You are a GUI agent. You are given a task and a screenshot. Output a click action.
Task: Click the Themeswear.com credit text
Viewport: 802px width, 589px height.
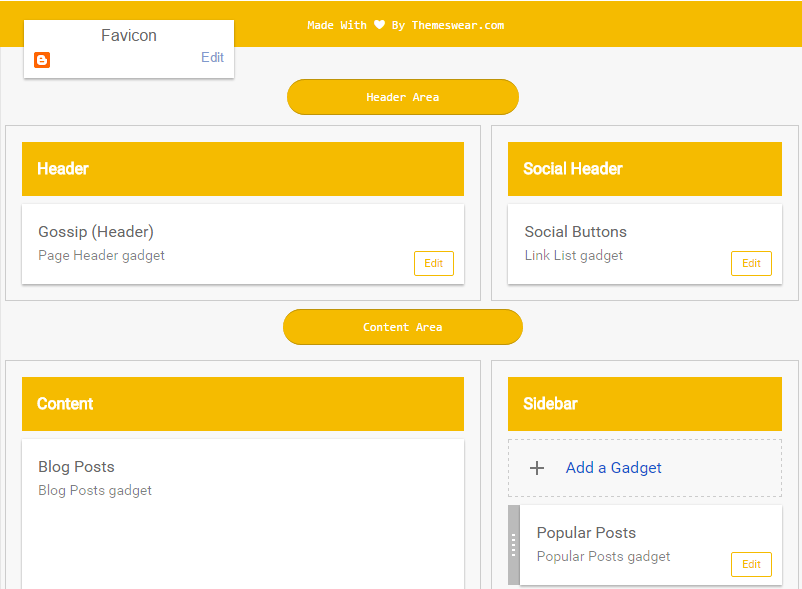[457, 25]
